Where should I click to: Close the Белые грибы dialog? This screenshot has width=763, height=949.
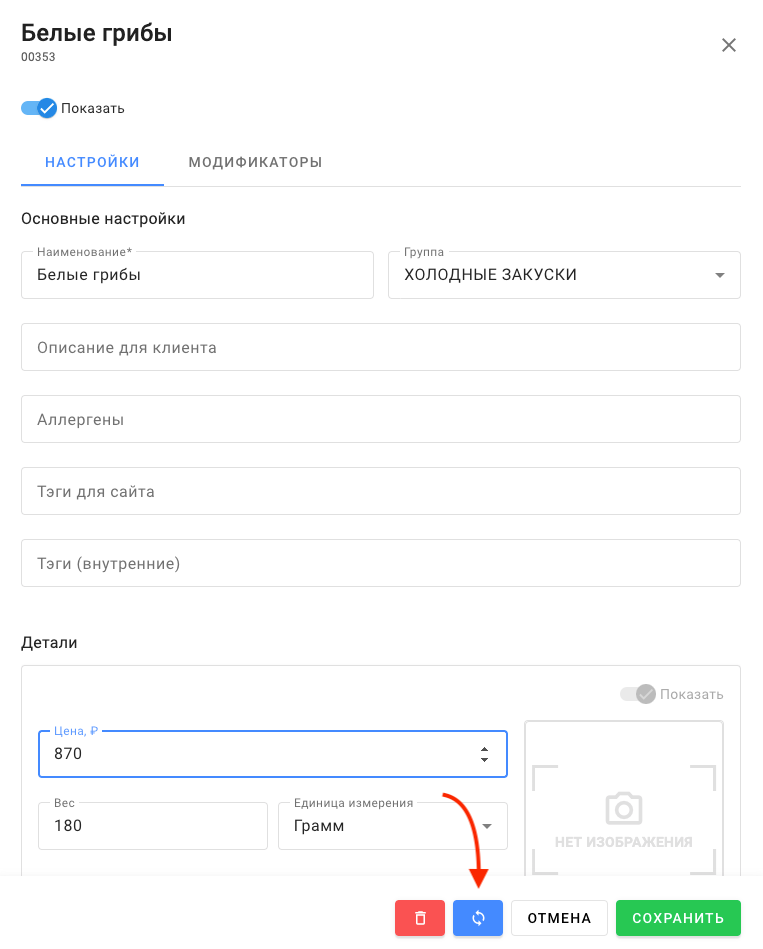point(729,45)
